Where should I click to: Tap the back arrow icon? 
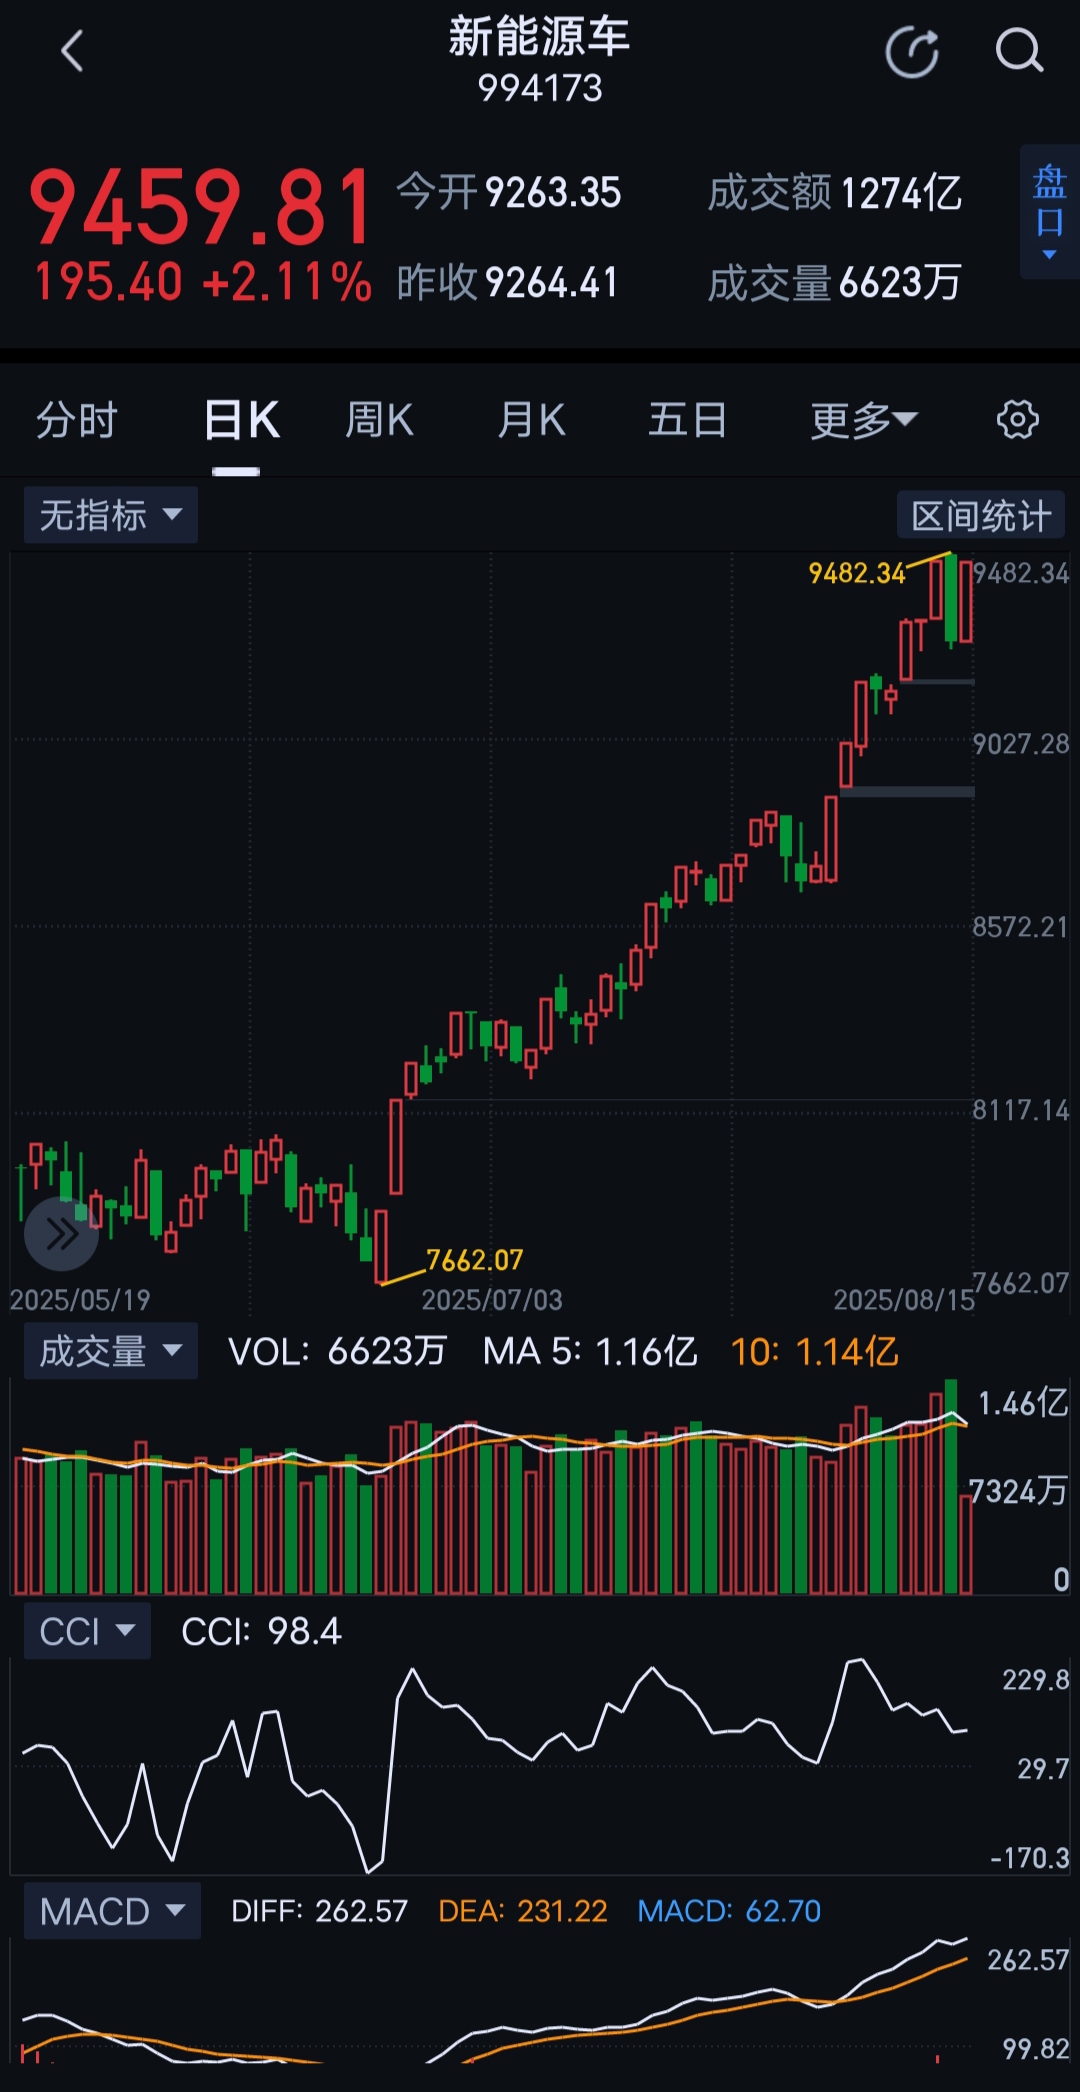click(x=72, y=52)
